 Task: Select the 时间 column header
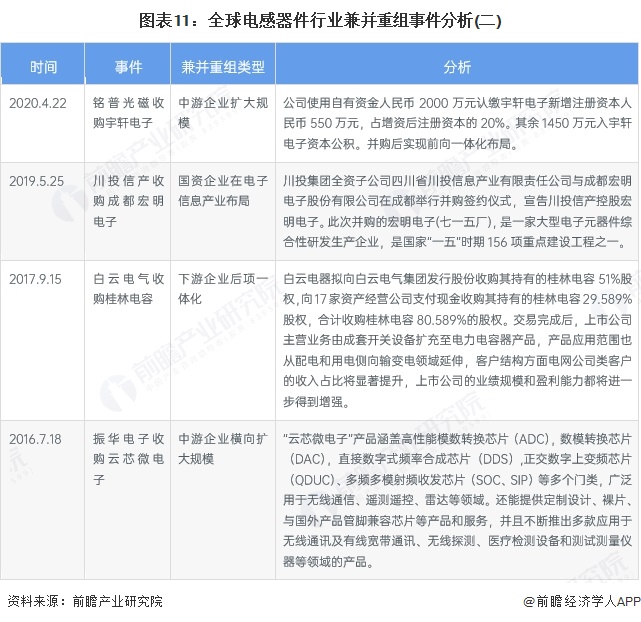pyautogui.click(x=44, y=66)
